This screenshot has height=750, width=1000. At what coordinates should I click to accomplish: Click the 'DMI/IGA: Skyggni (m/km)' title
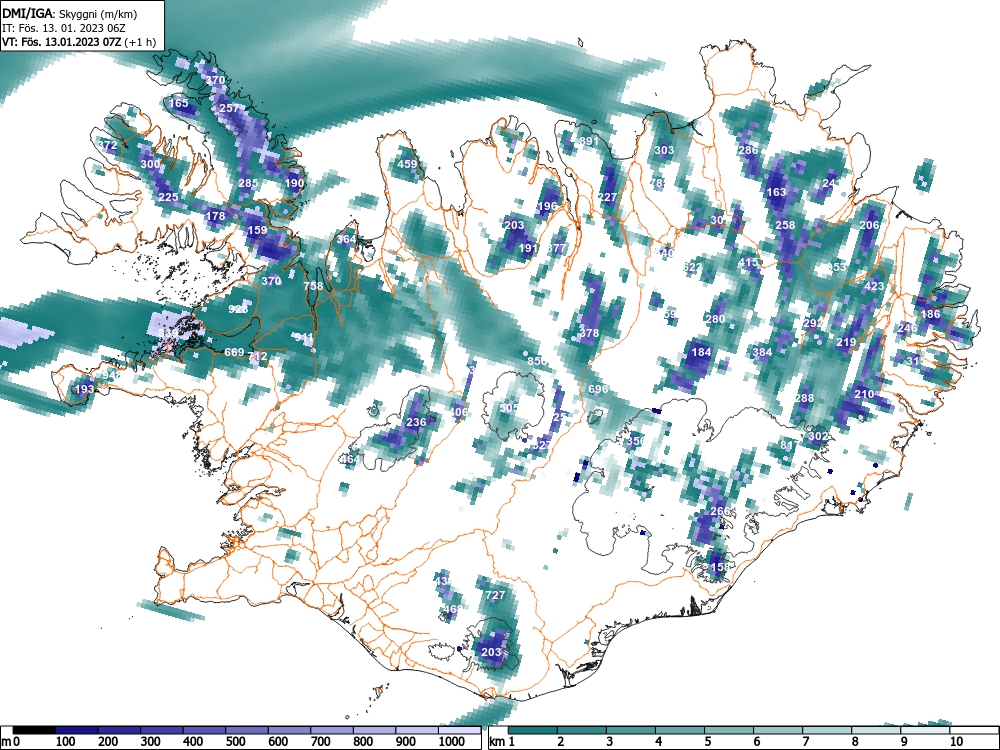tap(70, 14)
